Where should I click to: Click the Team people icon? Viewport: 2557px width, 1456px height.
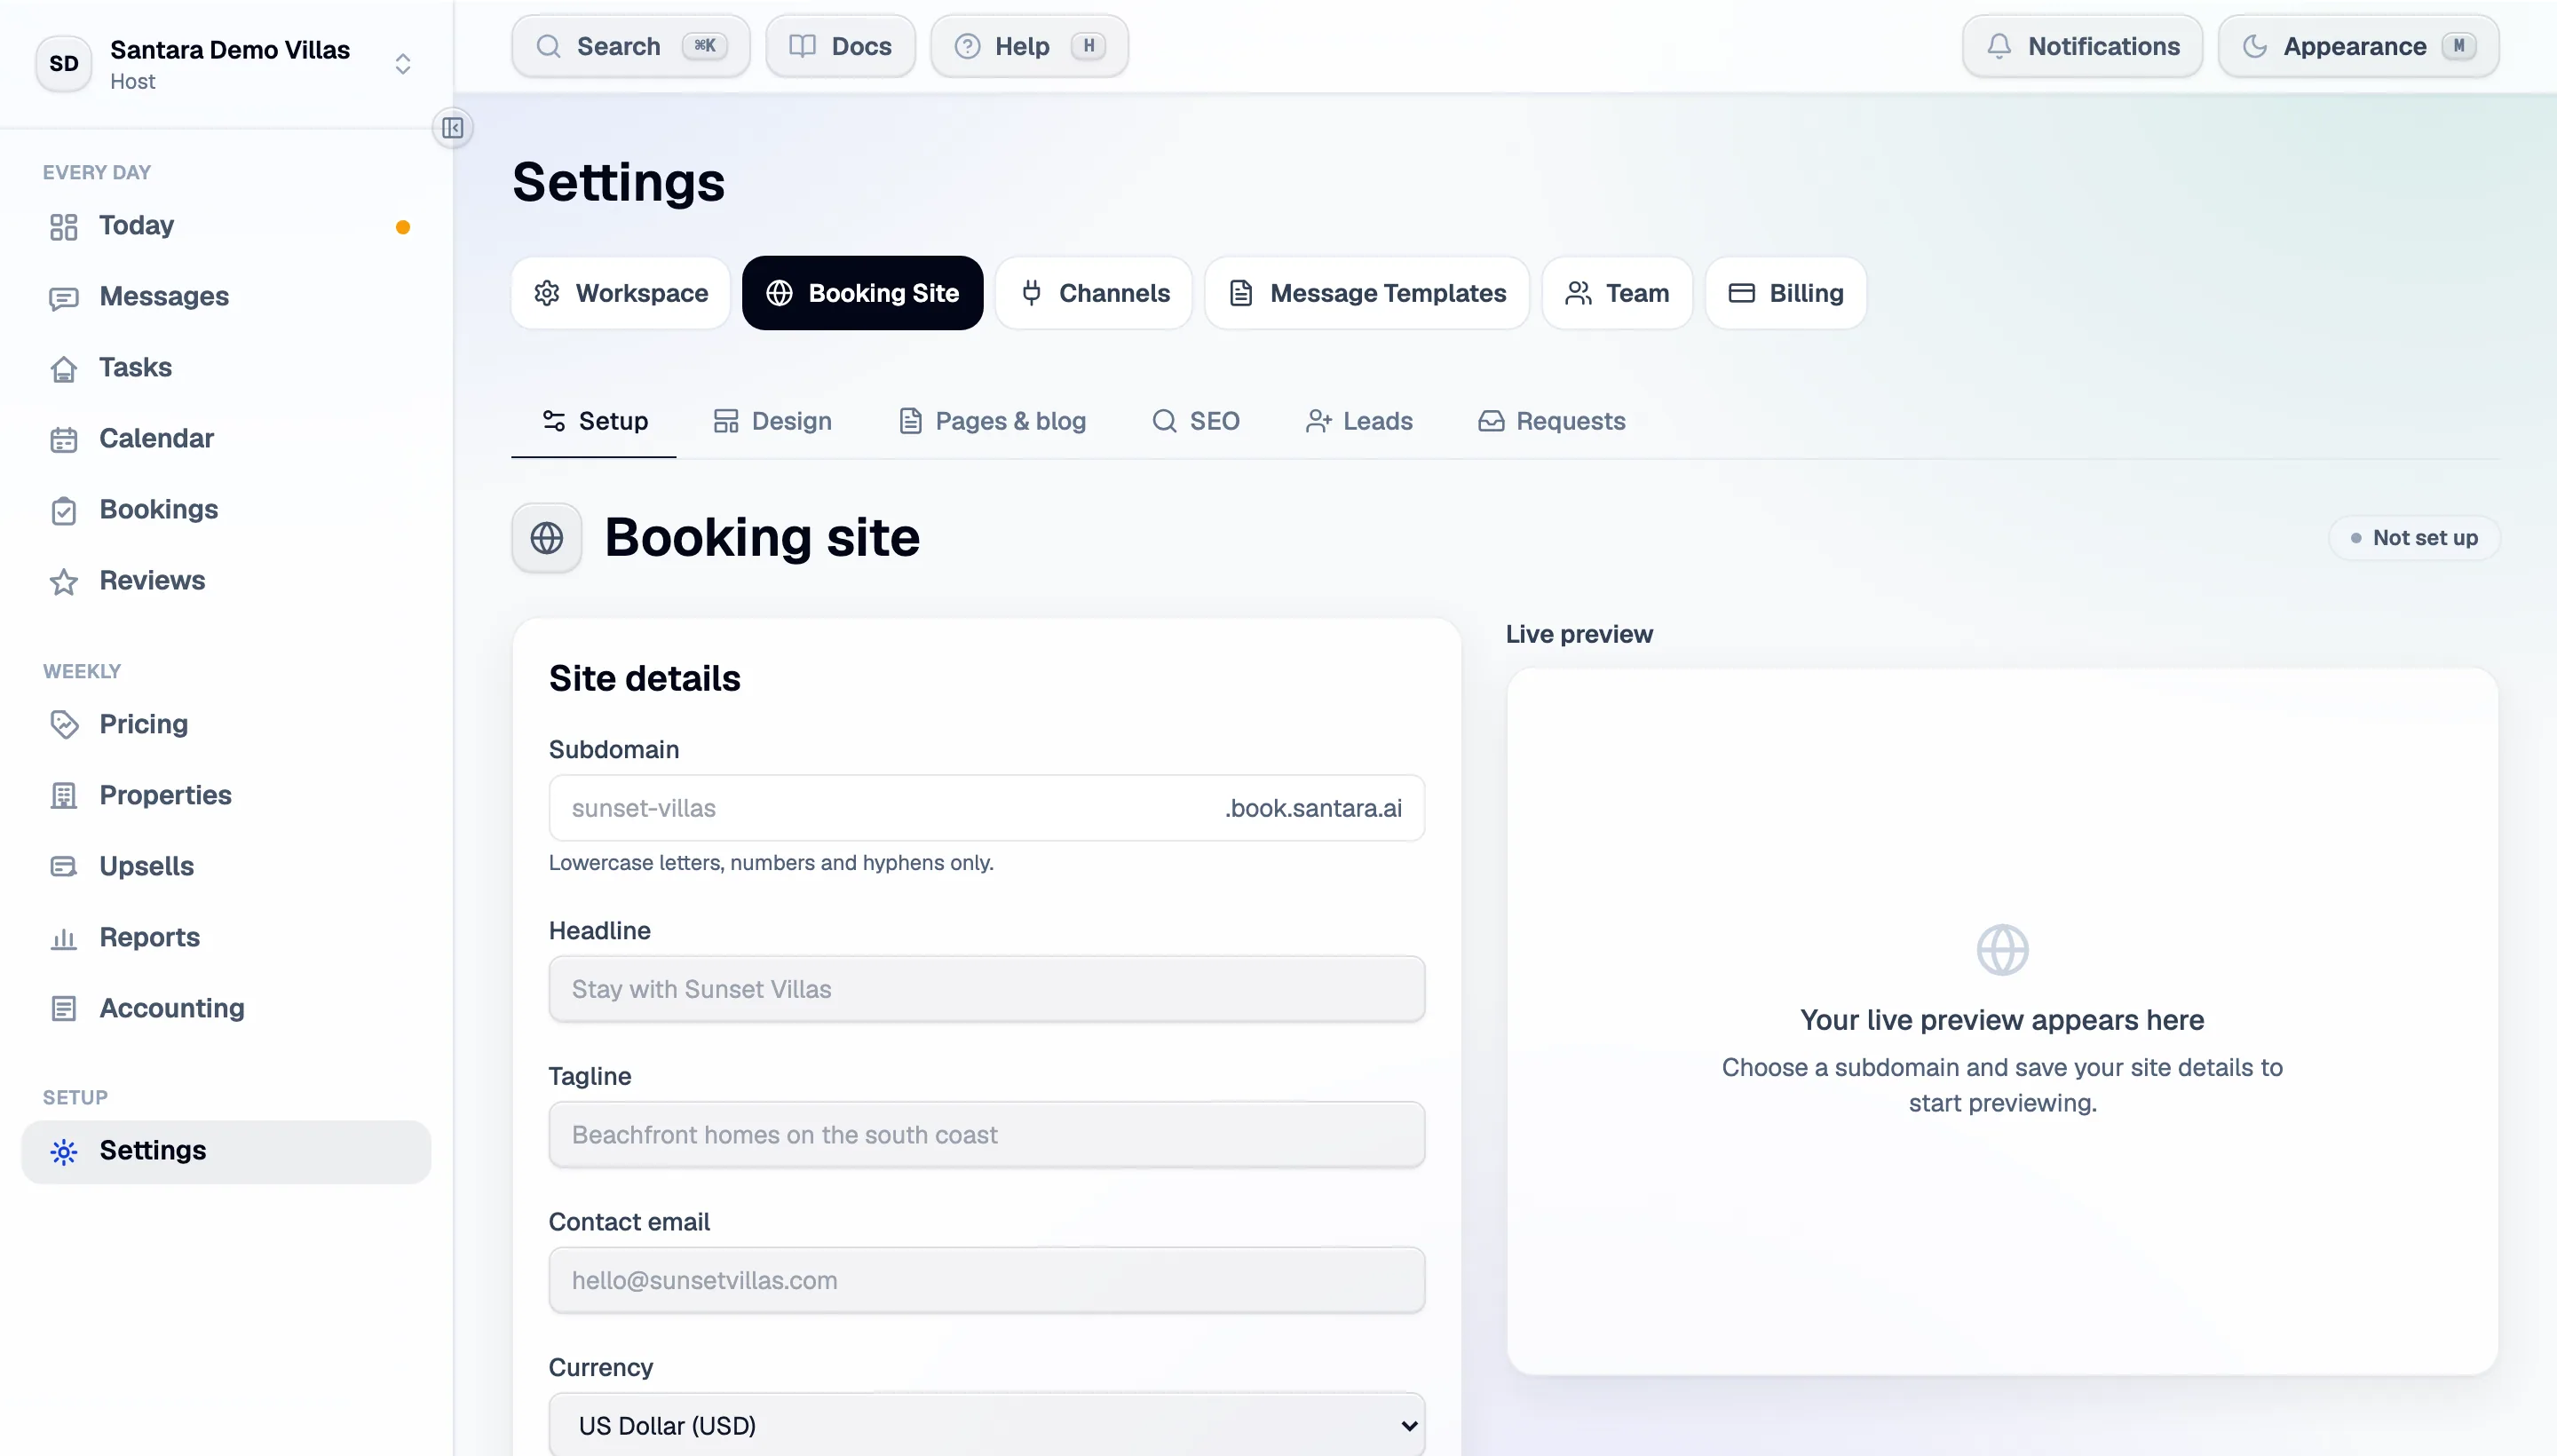[1578, 293]
